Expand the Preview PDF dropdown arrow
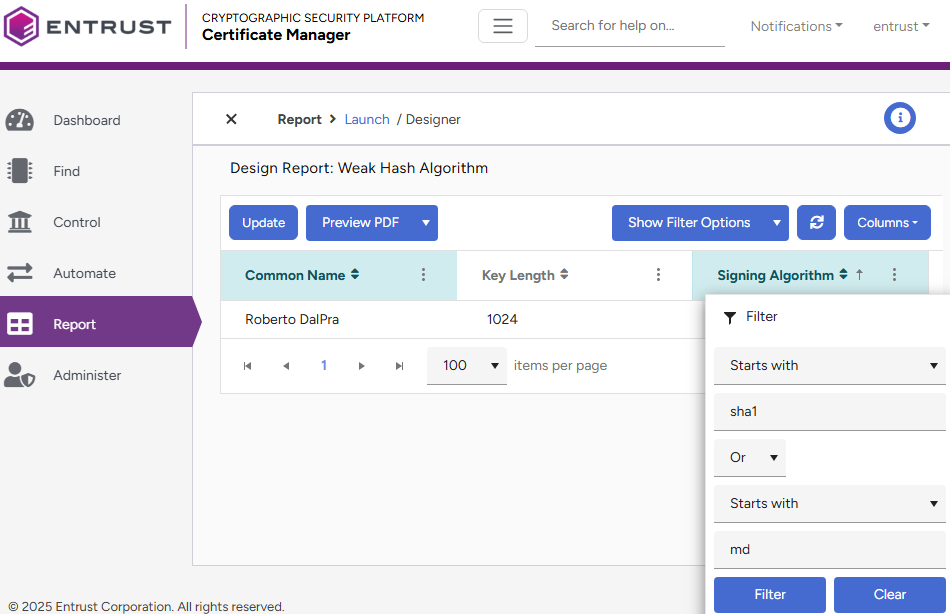Screen dimensions: 950x614 (425, 223)
